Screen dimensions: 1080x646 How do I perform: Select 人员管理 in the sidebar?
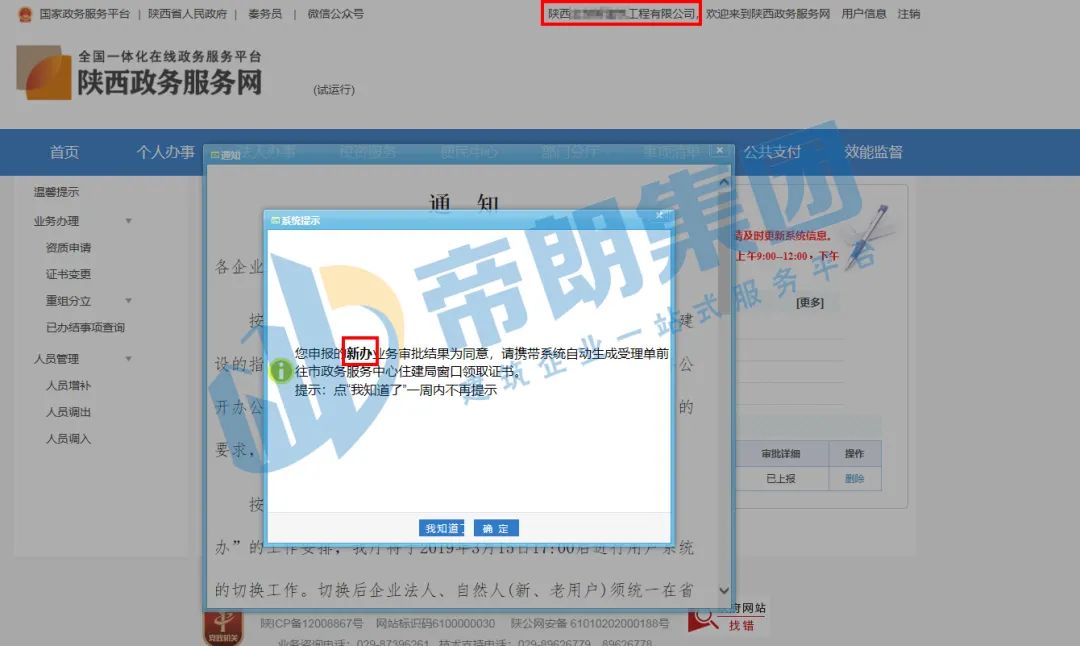pos(56,359)
